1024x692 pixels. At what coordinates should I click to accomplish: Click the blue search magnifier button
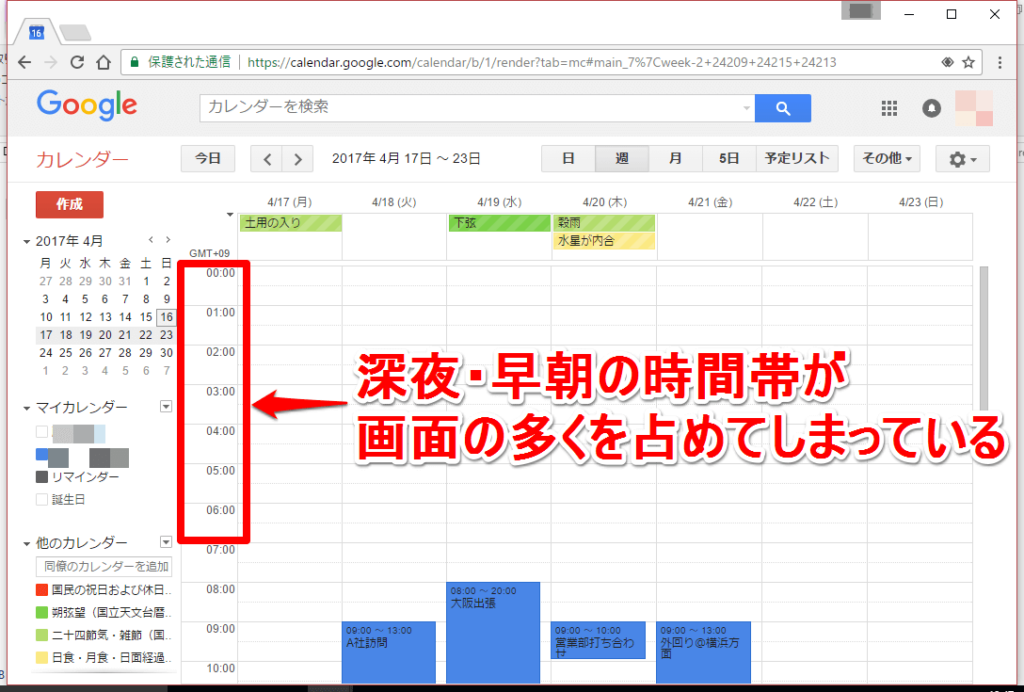782,108
